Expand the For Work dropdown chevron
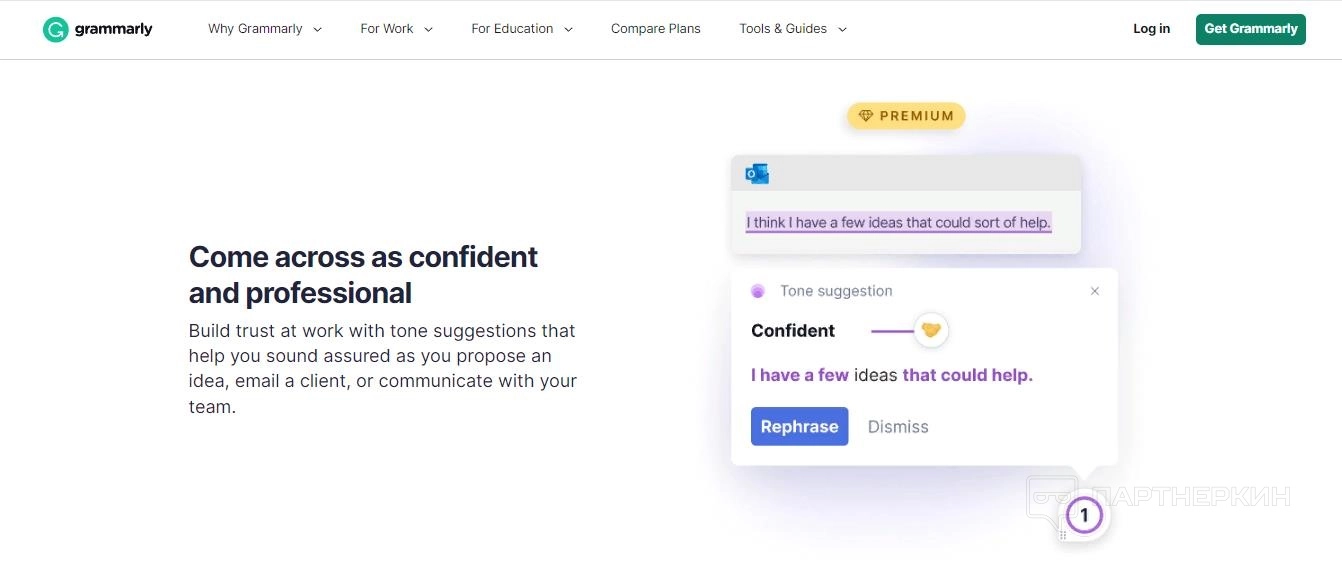This screenshot has width=1342, height=584. [428, 30]
